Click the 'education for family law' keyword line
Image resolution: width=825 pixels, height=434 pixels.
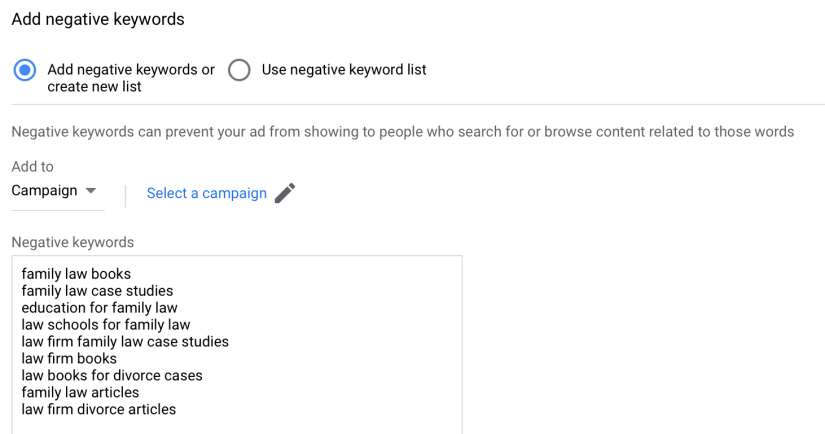(x=99, y=307)
